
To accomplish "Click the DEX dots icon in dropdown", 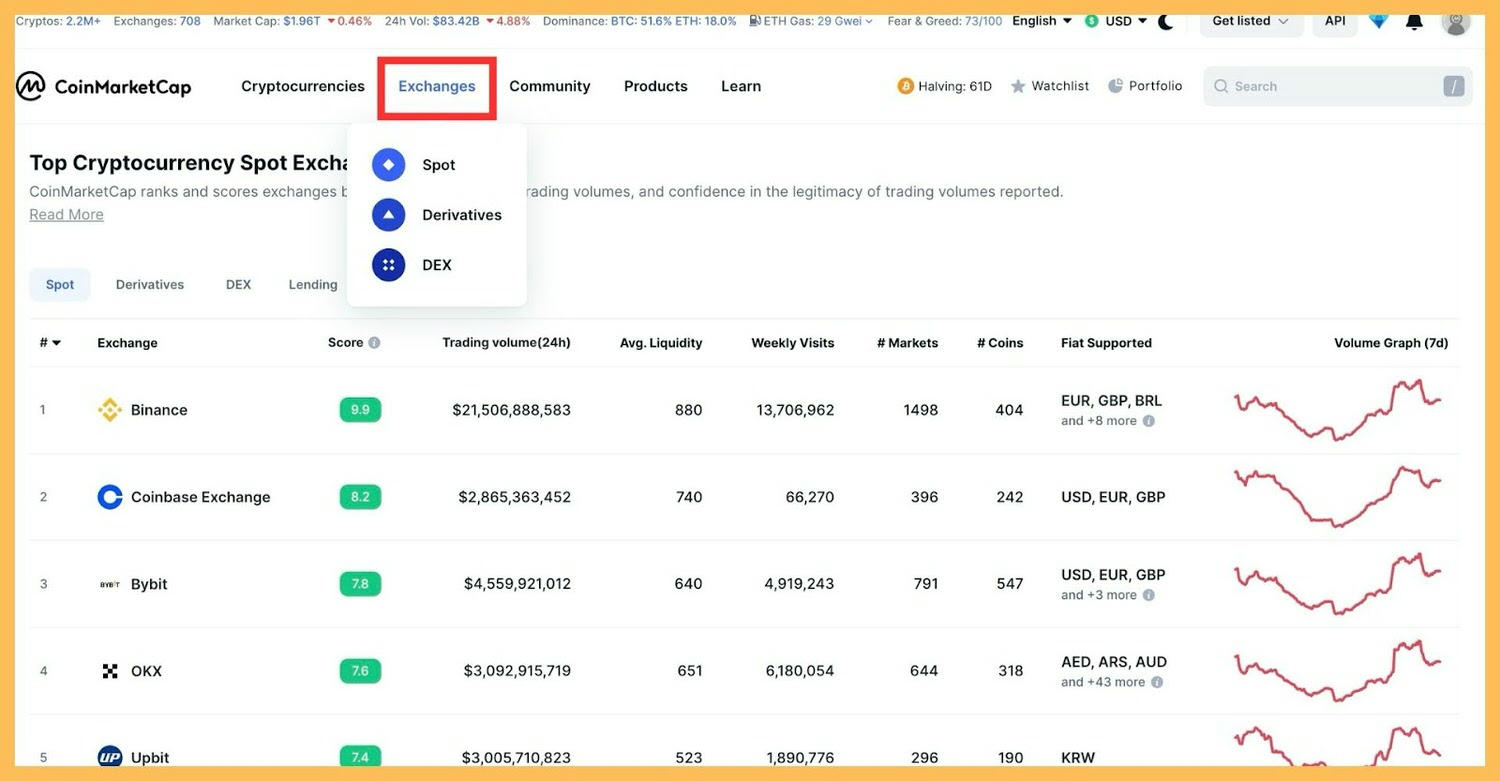I will click(x=389, y=265).
